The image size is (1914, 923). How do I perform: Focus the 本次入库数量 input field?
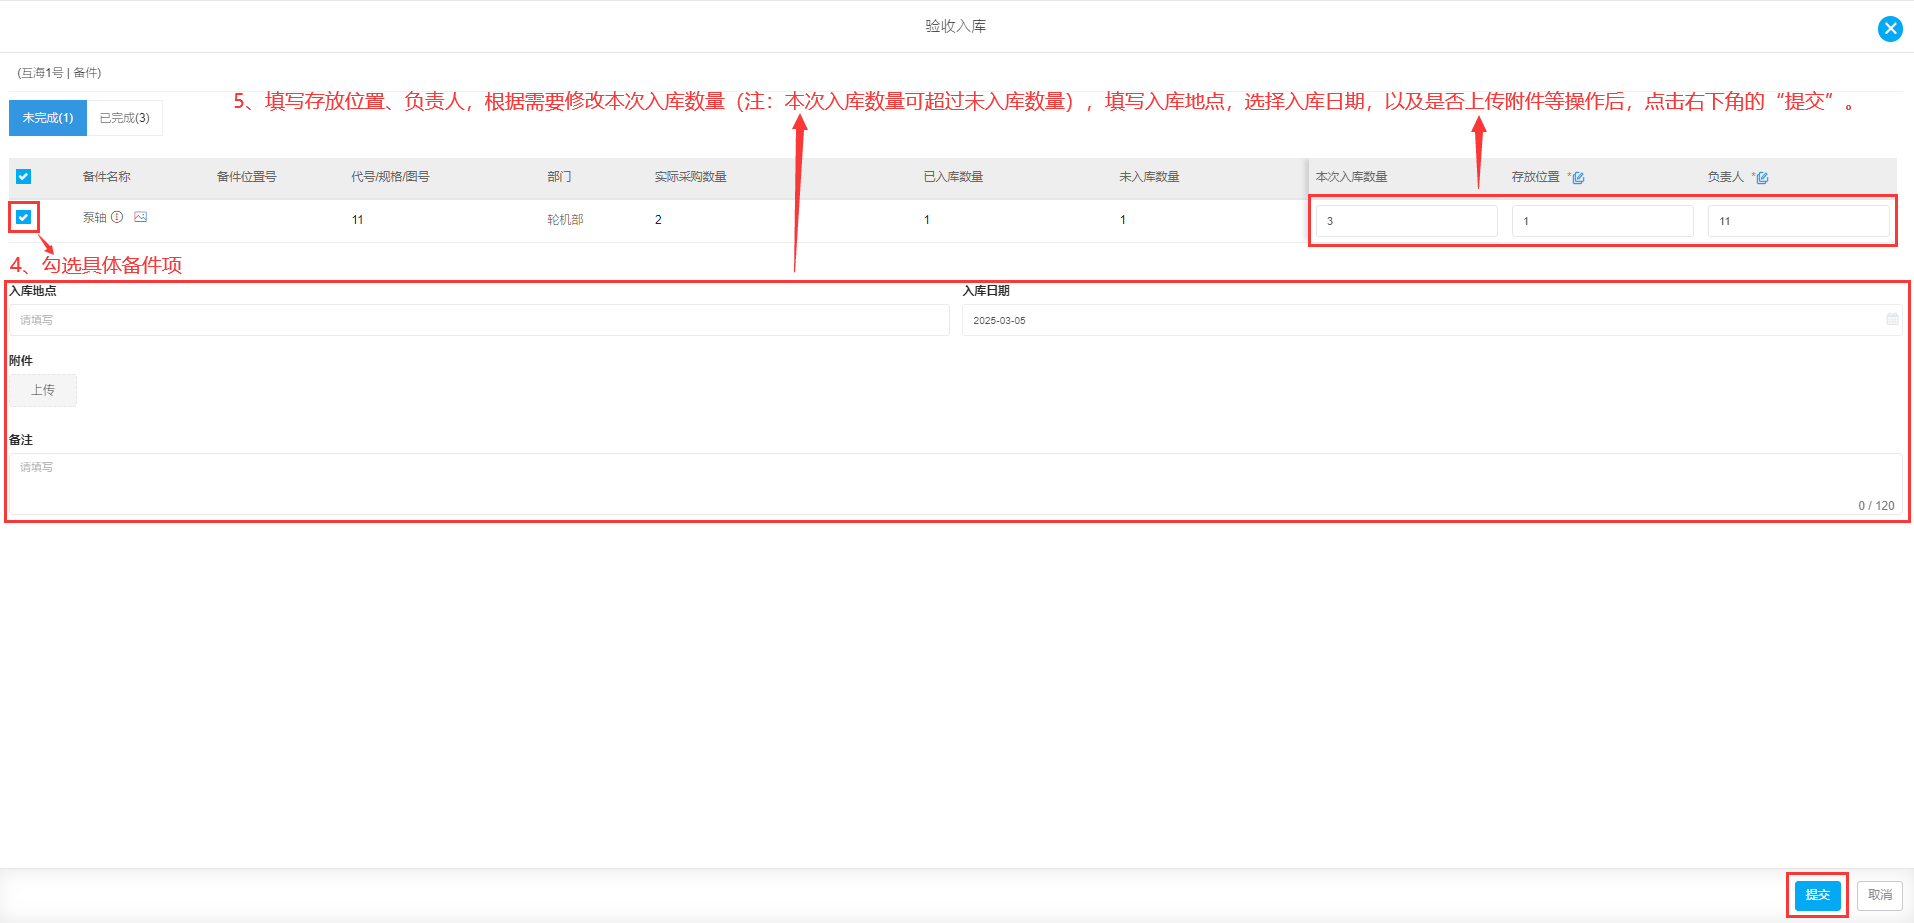1407,221
